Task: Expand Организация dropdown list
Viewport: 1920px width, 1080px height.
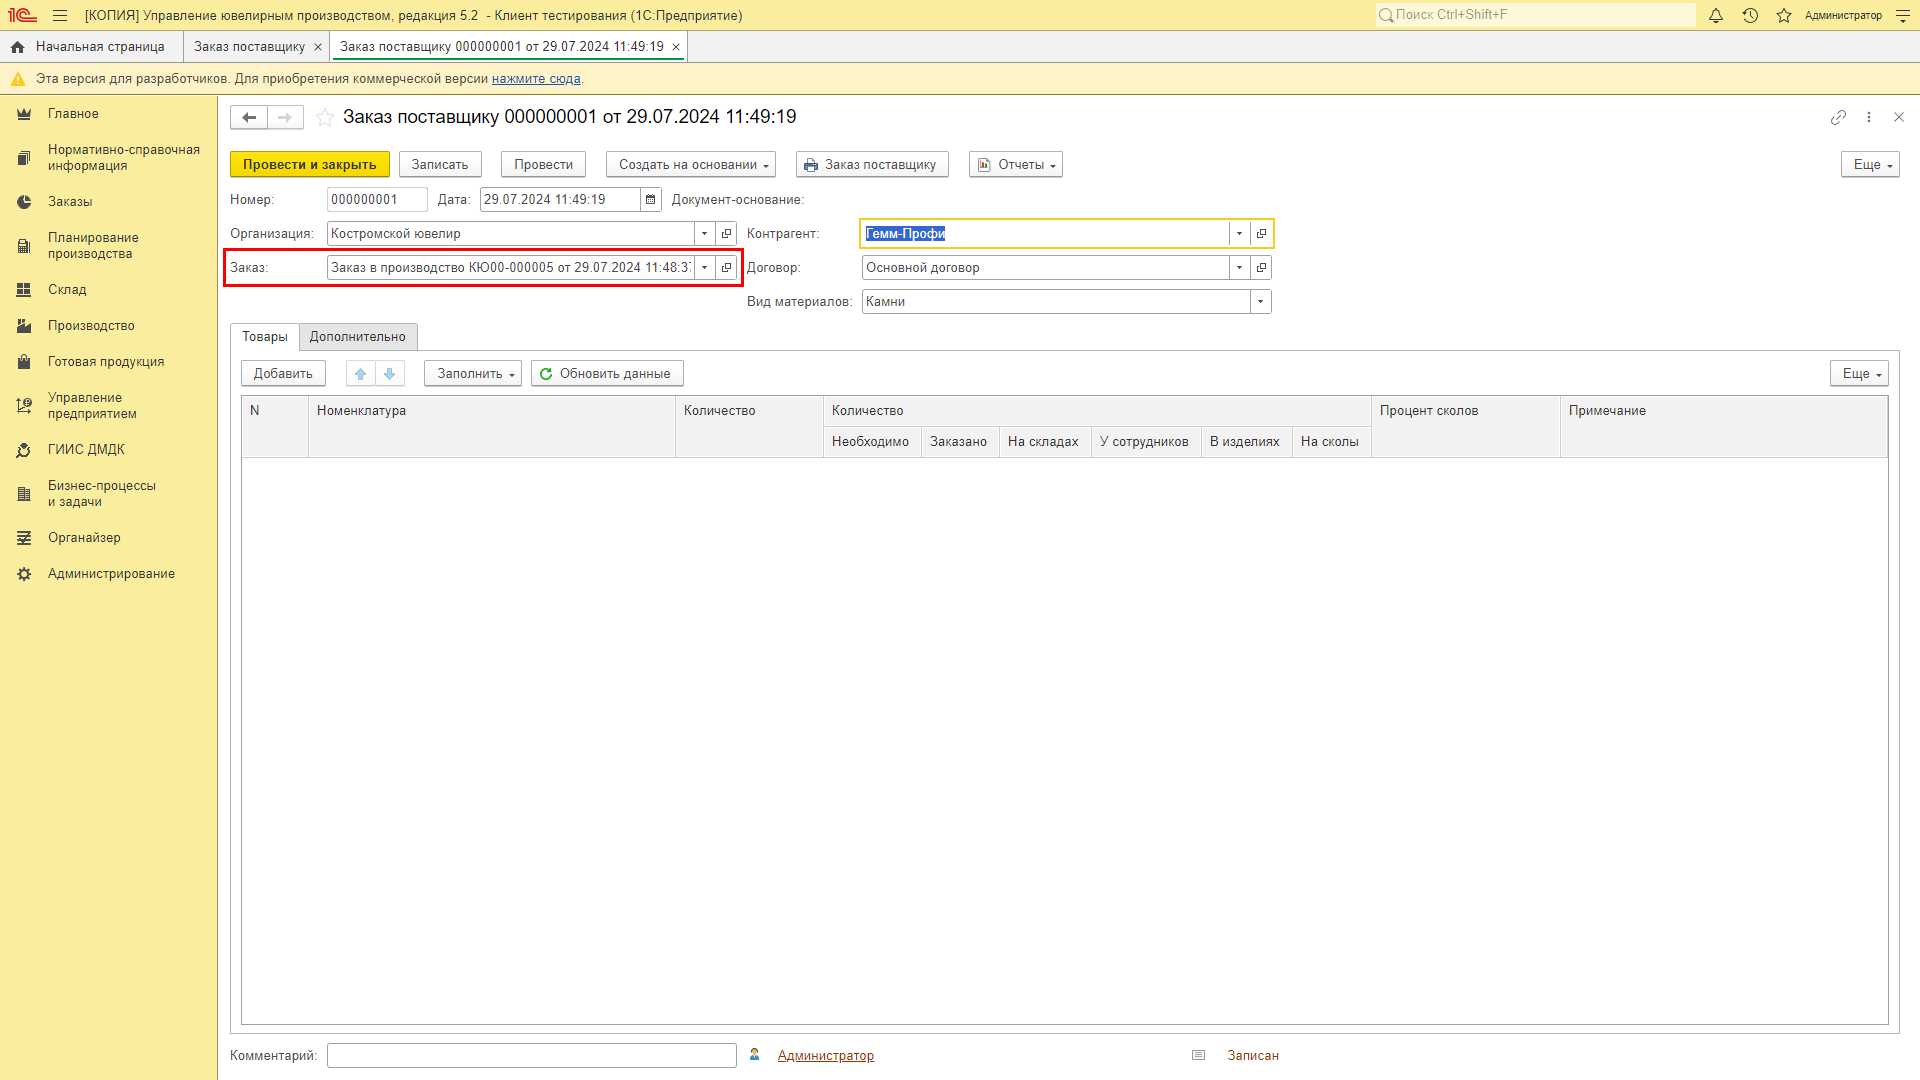Action: tap(705, 234)
